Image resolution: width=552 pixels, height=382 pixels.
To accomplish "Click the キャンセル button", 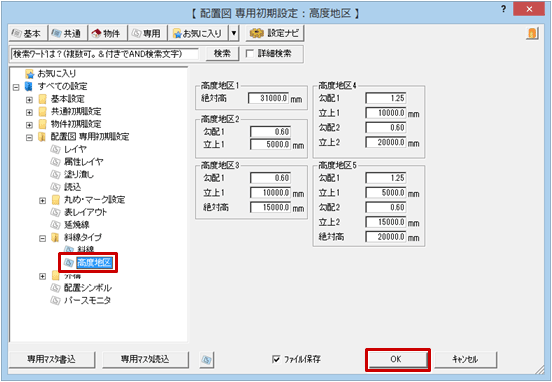I will [x=465, y=359].
